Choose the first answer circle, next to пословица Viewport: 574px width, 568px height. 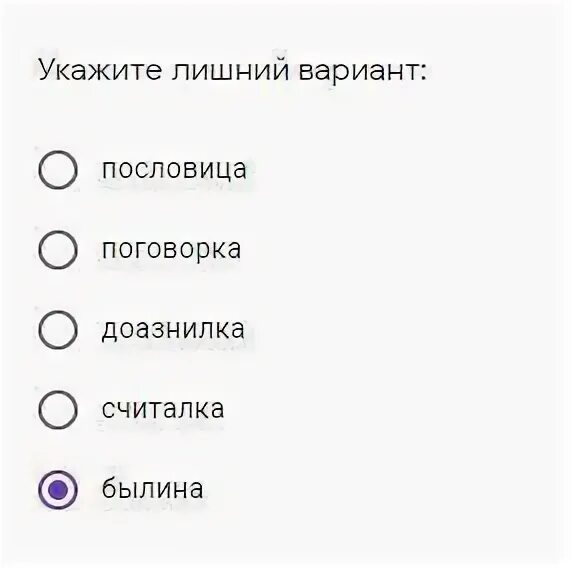click(58, 169)
